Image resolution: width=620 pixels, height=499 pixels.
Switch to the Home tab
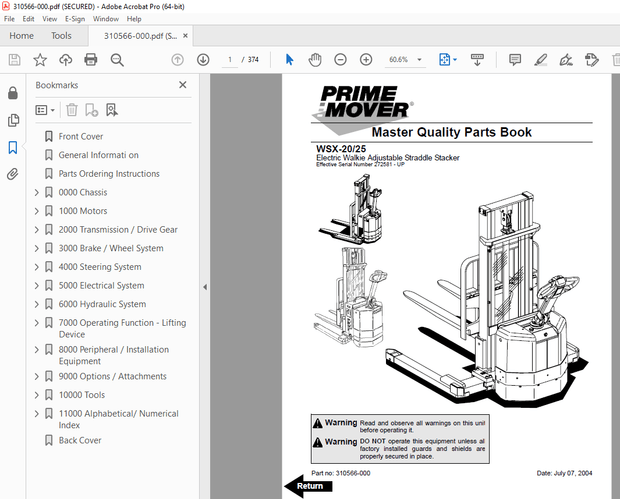point(21,36)
